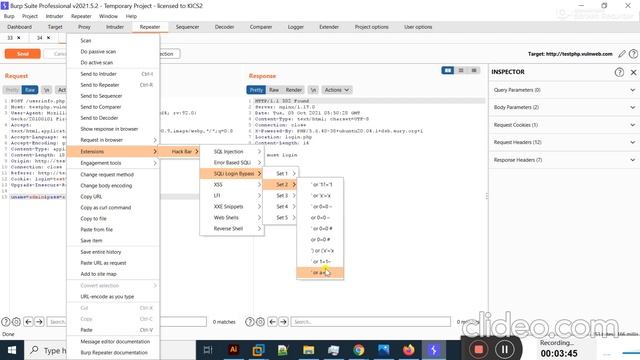
Task: Switch request view to Pretty
Action: pos(12,90)
